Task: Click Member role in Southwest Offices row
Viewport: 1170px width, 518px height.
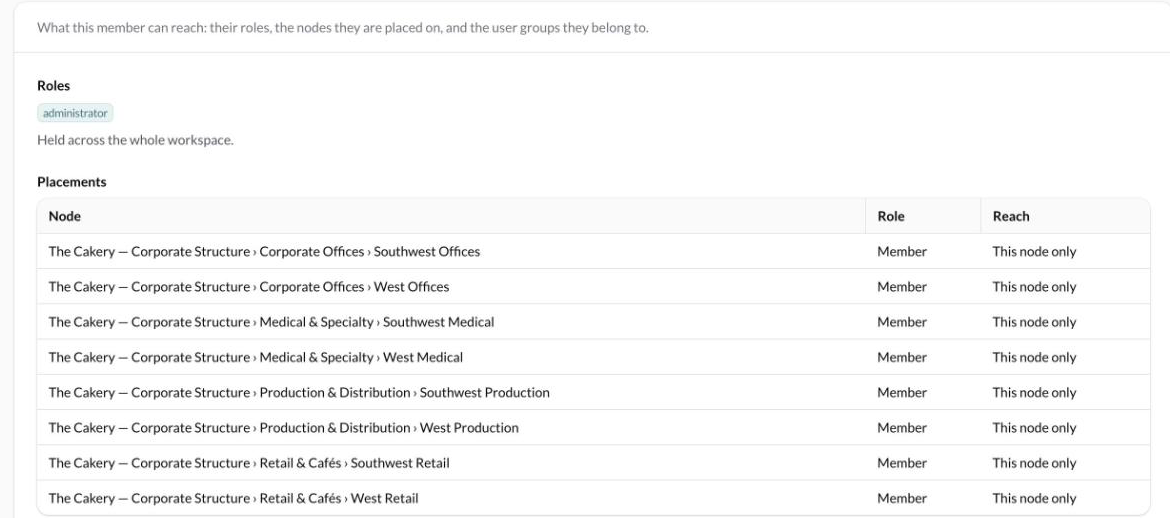Action: tap(902, 252)
